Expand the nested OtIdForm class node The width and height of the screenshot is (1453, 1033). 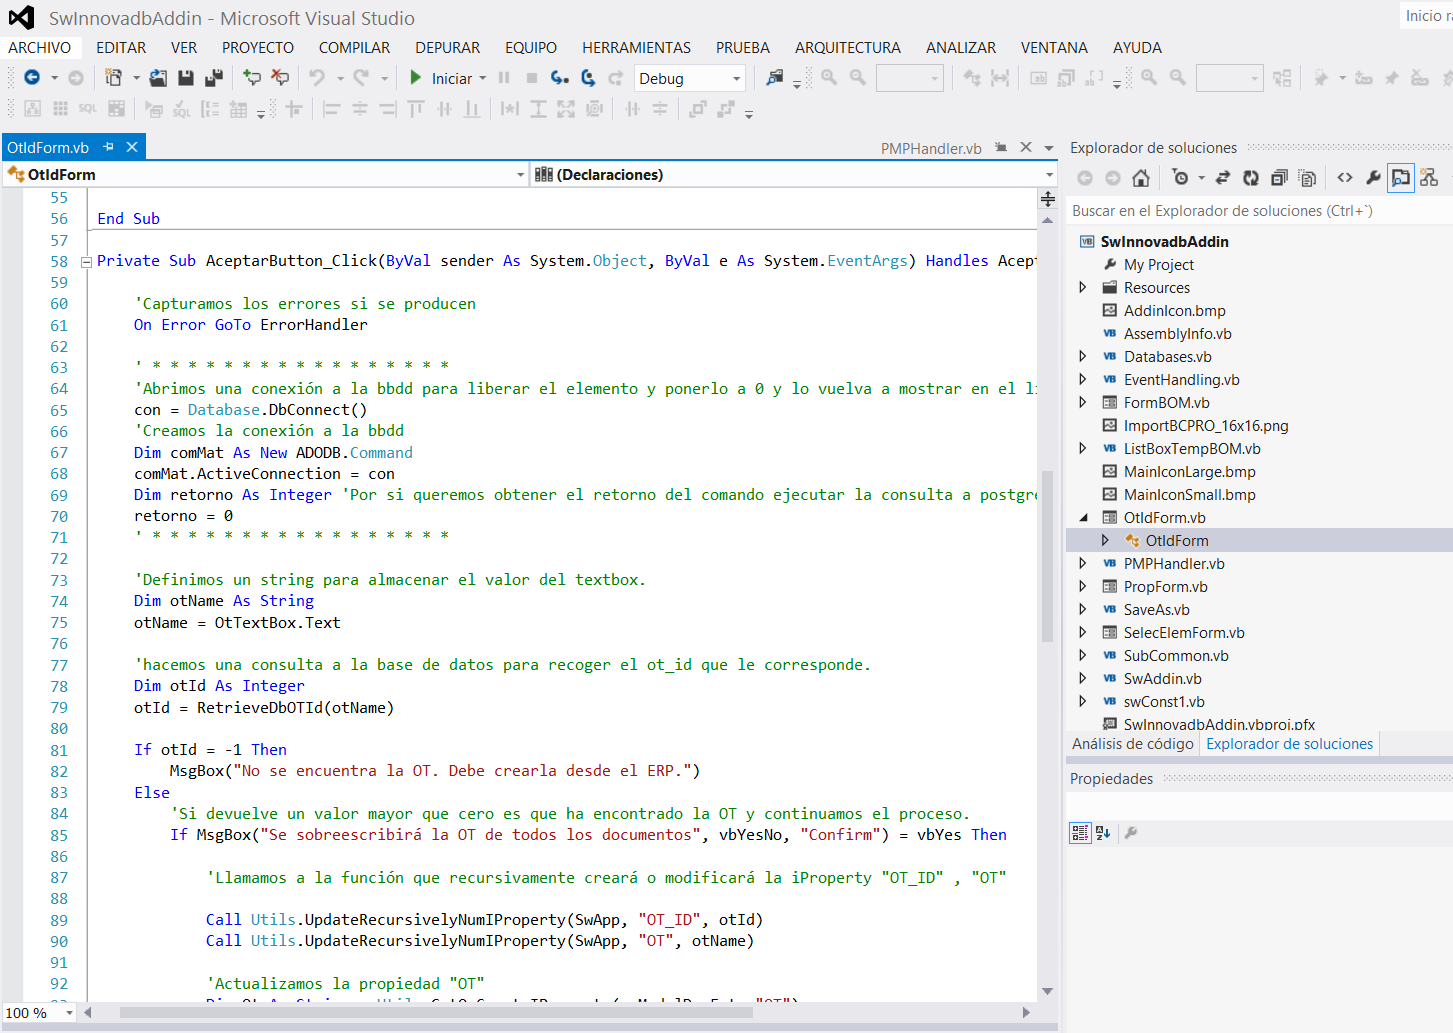[x=1105, y=541]
